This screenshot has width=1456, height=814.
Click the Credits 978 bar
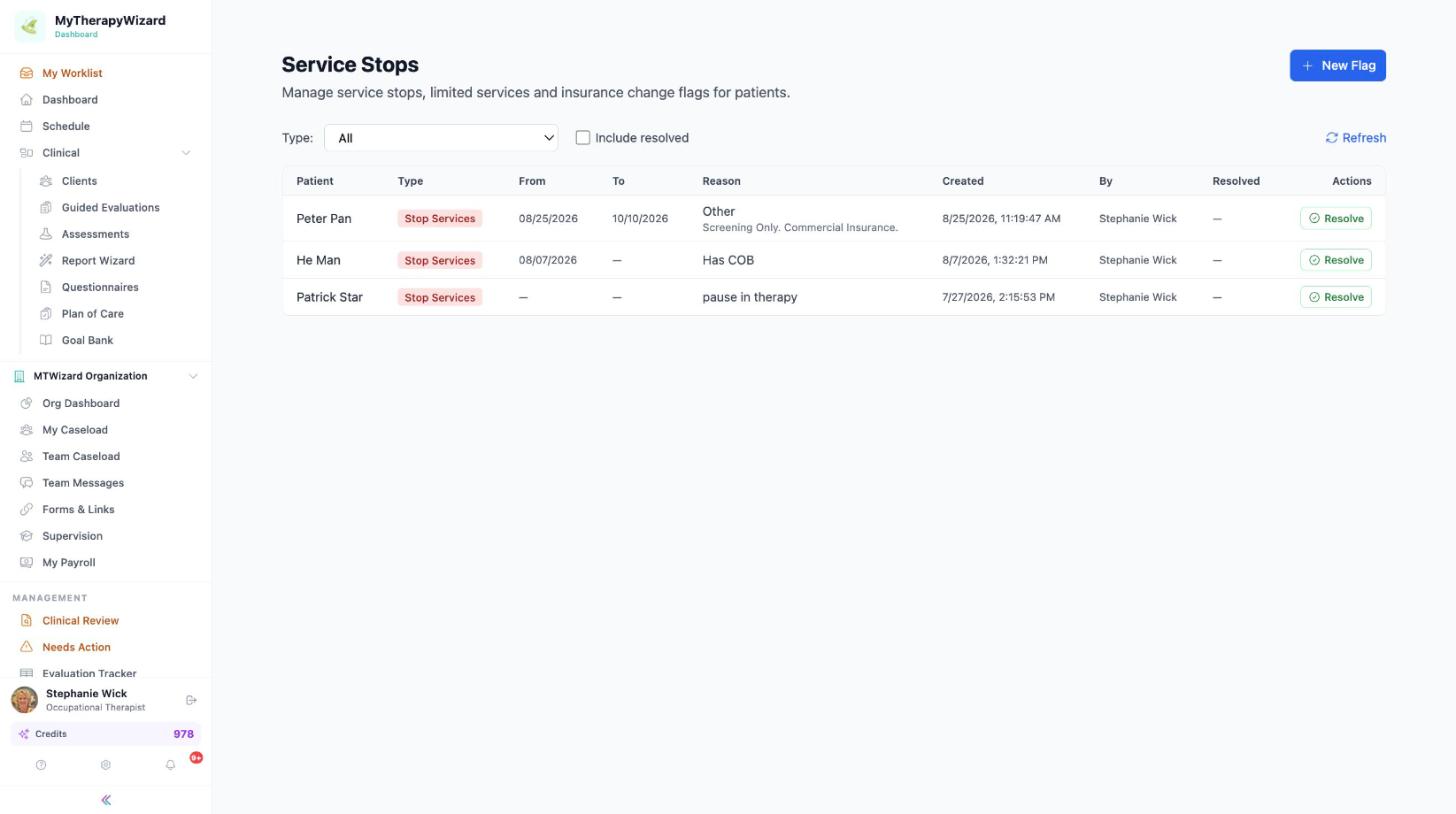[x=106, y=734]
